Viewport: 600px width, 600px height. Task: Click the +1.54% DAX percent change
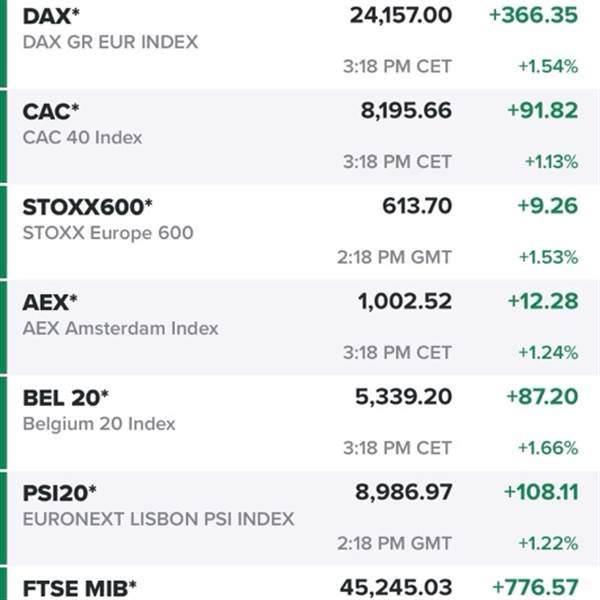coord(548,67)
